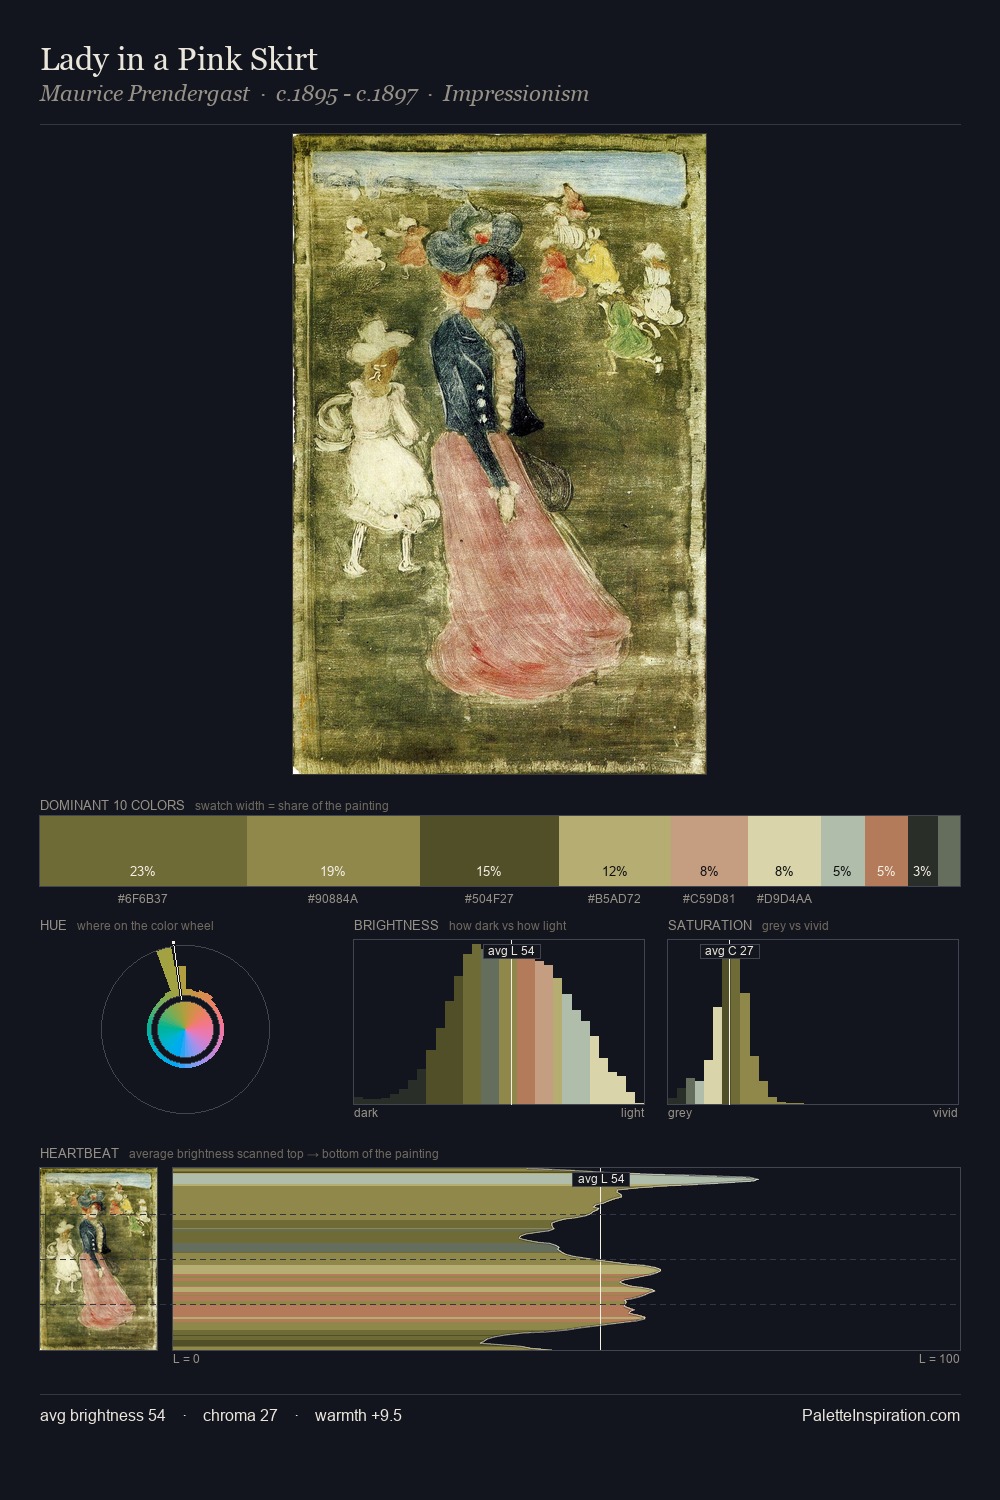The image size is (1000, 1500).
Task: Choose the 12% khaki swatch #B5AD72
Action: [x=615, y=851]
